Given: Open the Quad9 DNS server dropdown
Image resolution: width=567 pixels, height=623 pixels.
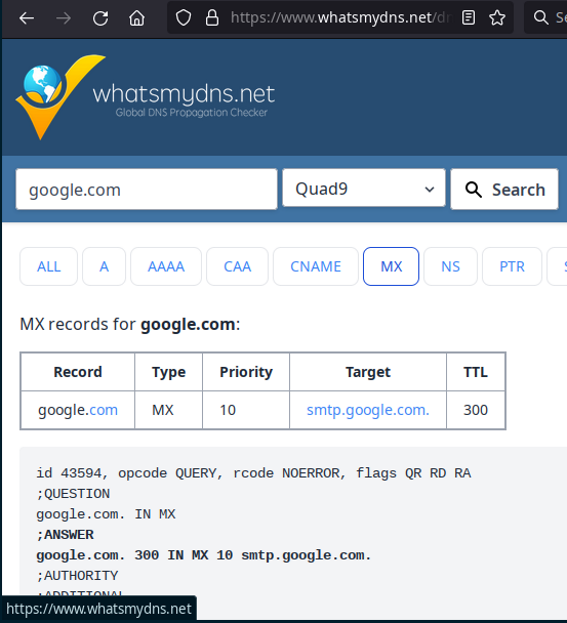Looking at the screenshot, I should tap(364, 188).
